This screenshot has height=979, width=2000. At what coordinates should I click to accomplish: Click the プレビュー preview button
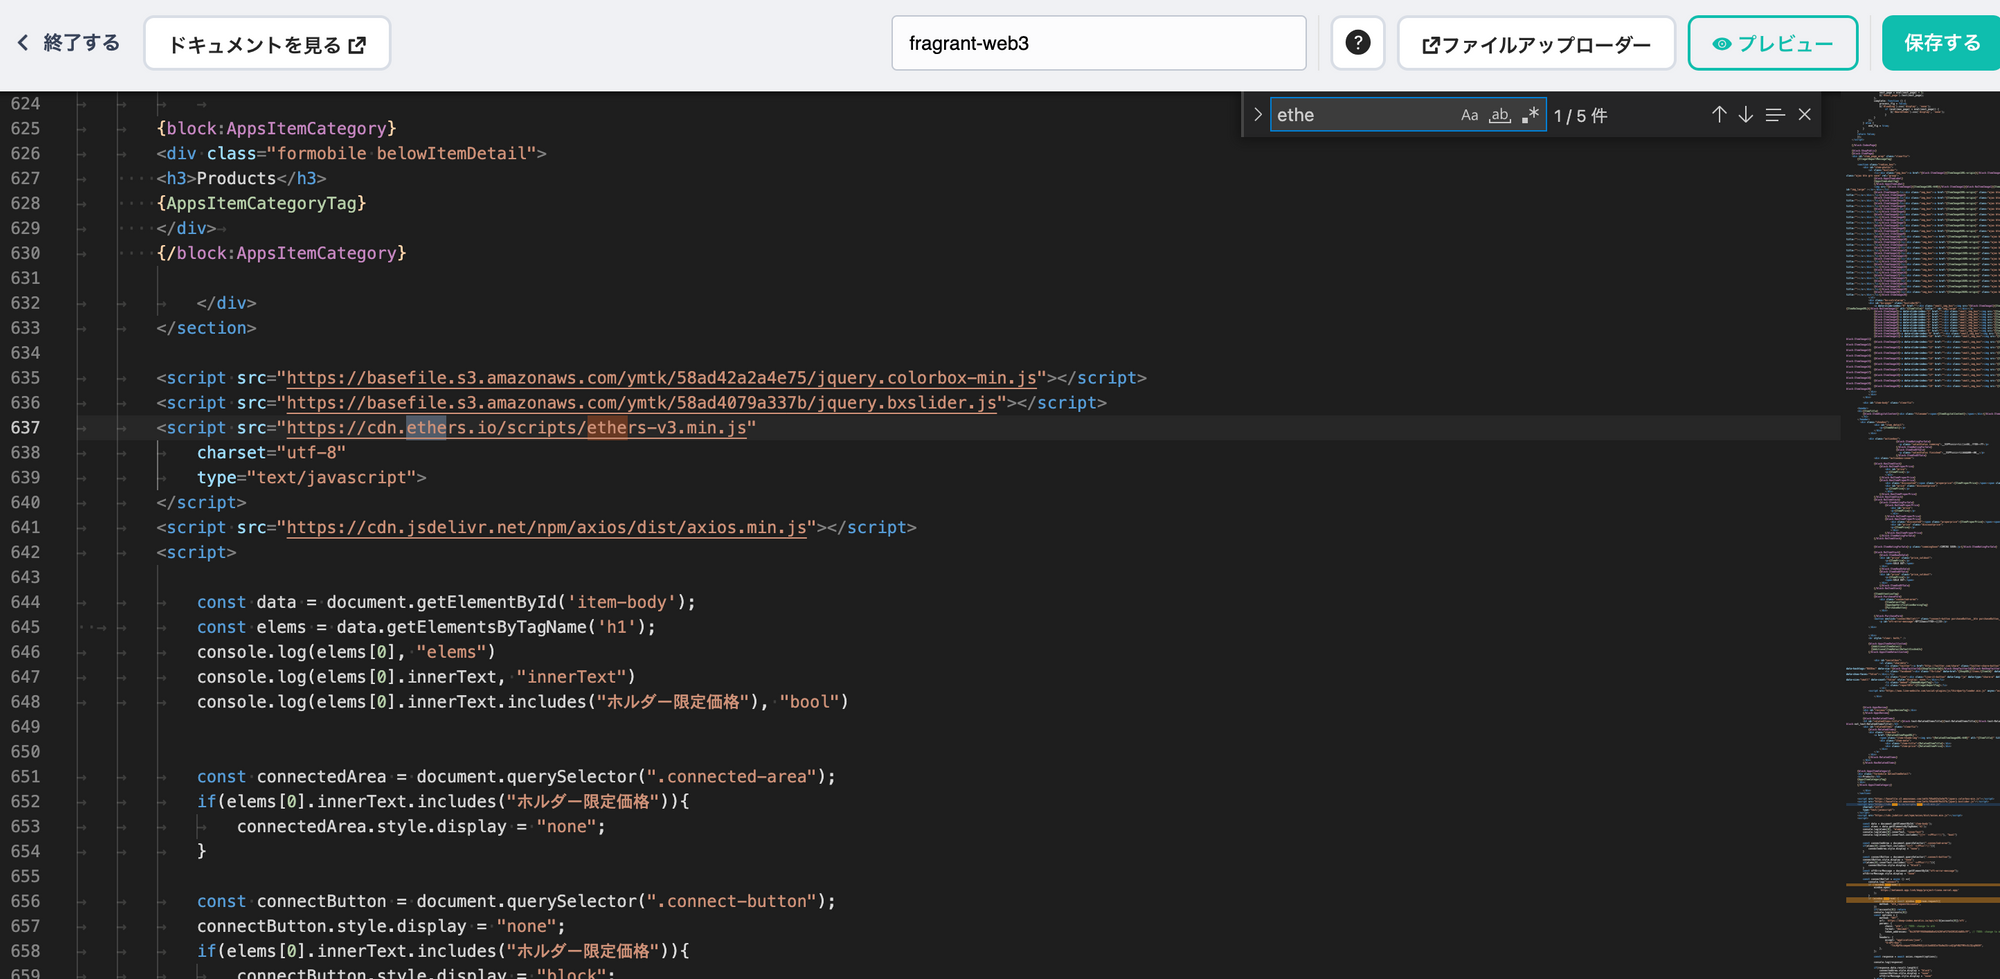click(x=1772, y=44)
